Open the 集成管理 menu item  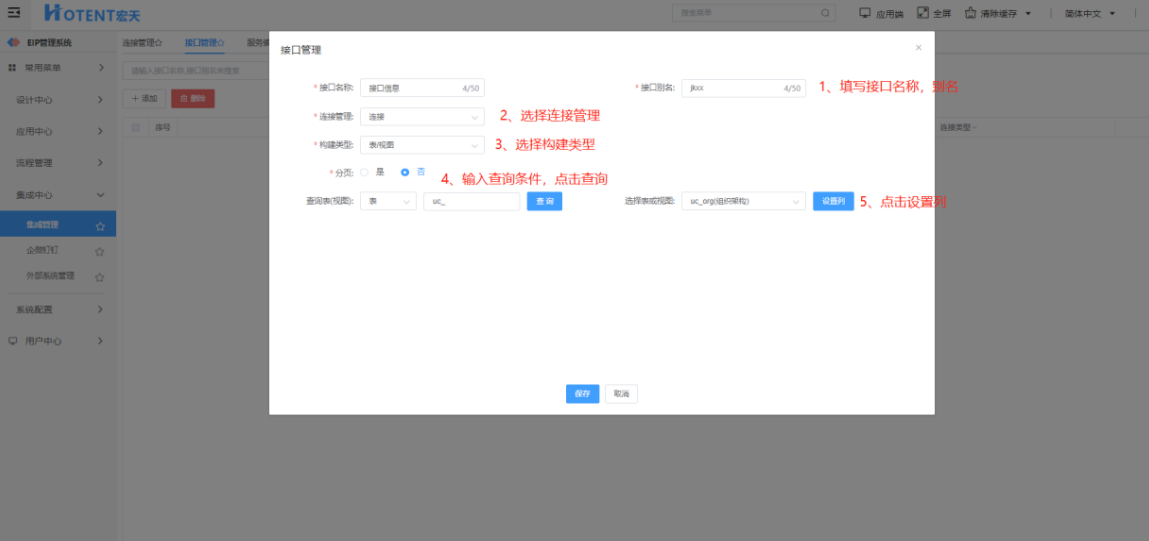tap(58, 224)
